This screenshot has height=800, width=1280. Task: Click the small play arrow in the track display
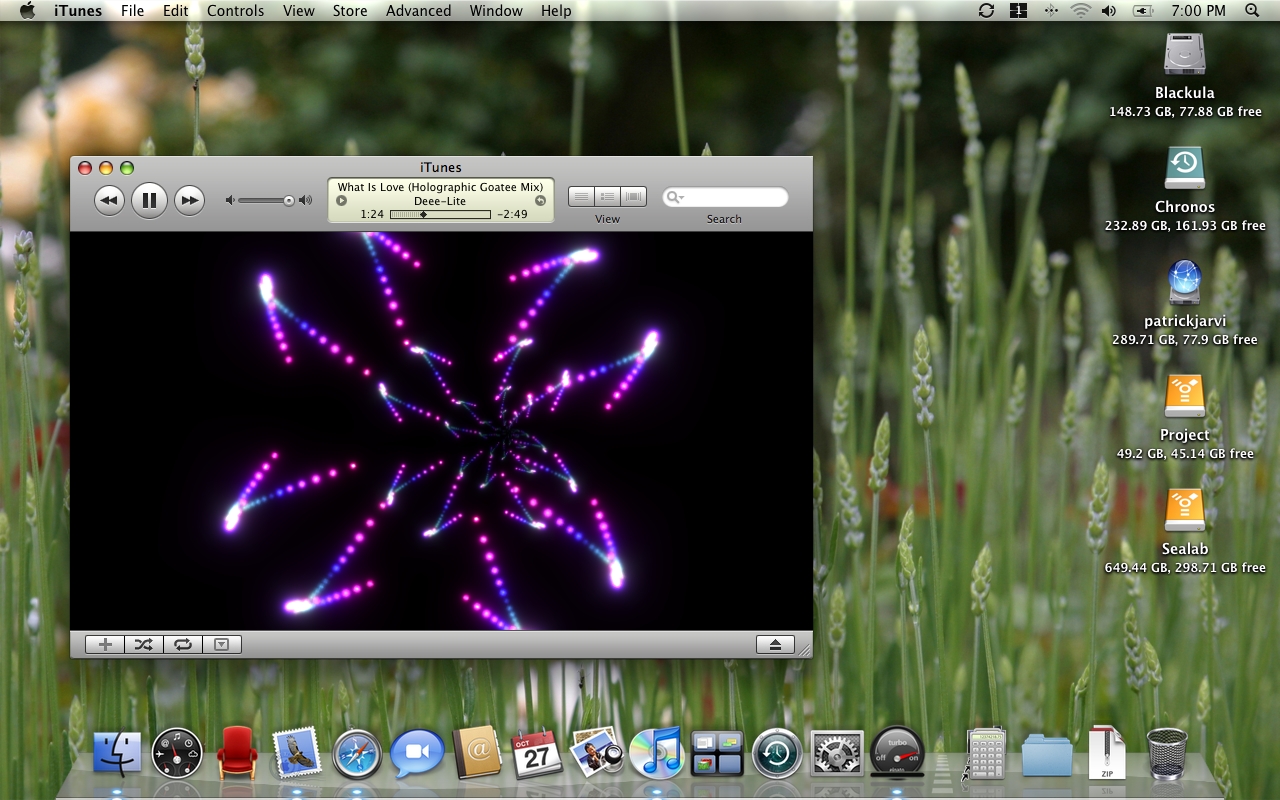[341, 200]
